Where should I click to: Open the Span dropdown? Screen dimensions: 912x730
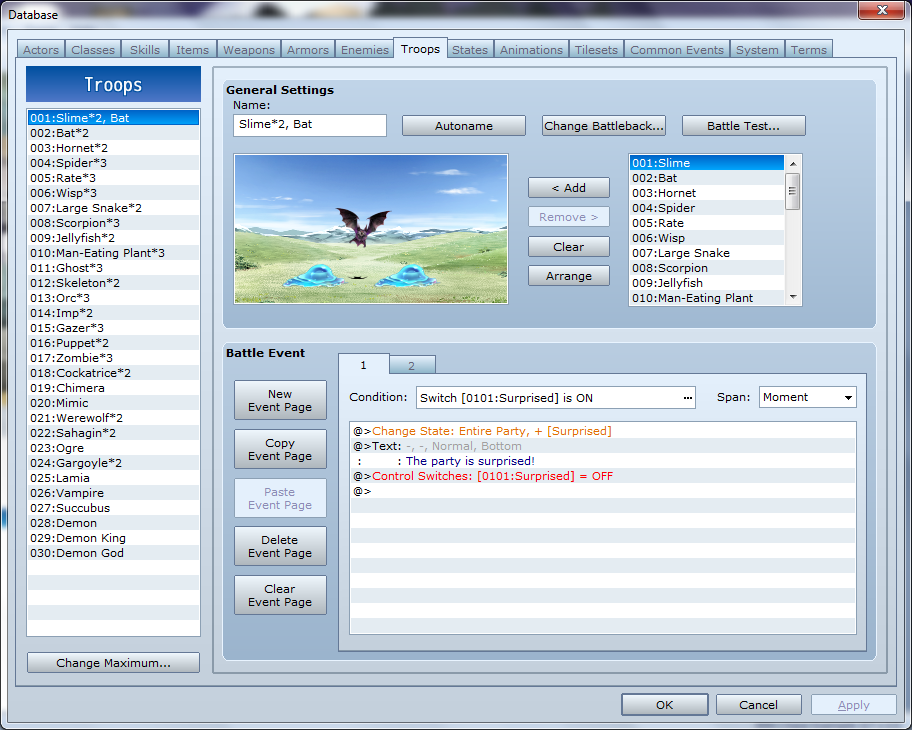click(x=807, y=397)
